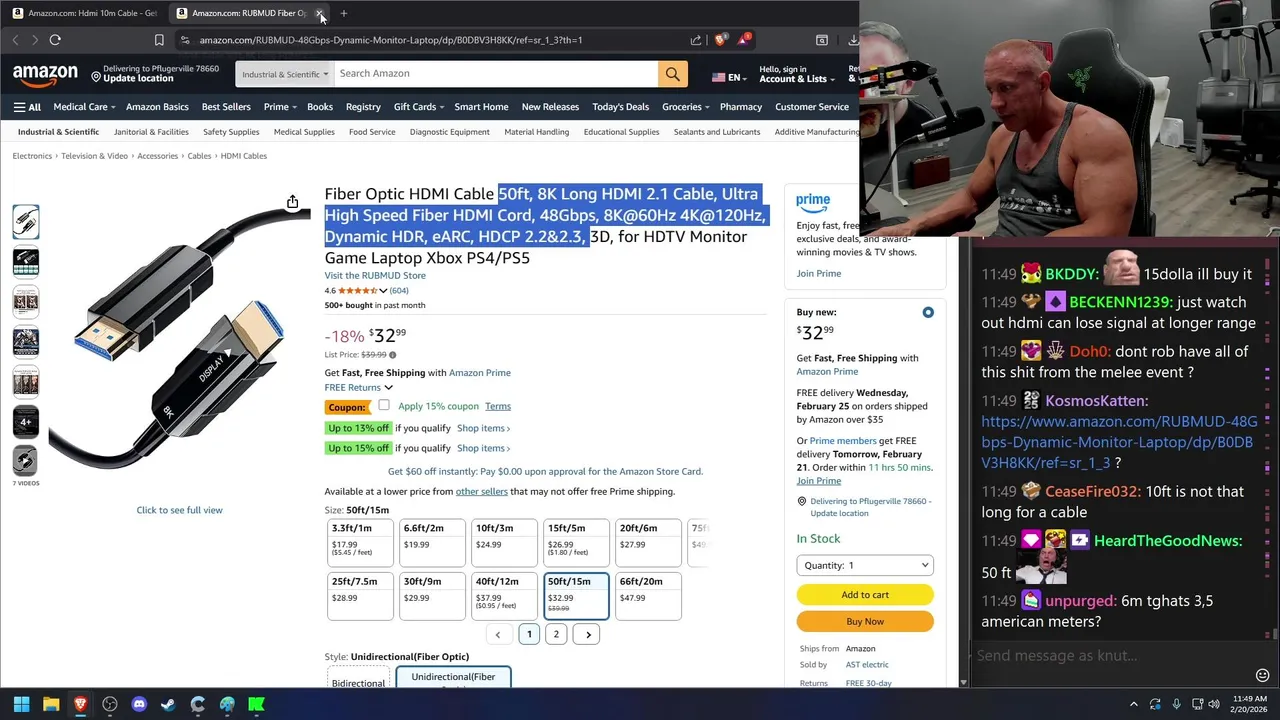Select the 7 VIDEOS thumbnail
The image size is (1280, 720).
click(25, 461)
